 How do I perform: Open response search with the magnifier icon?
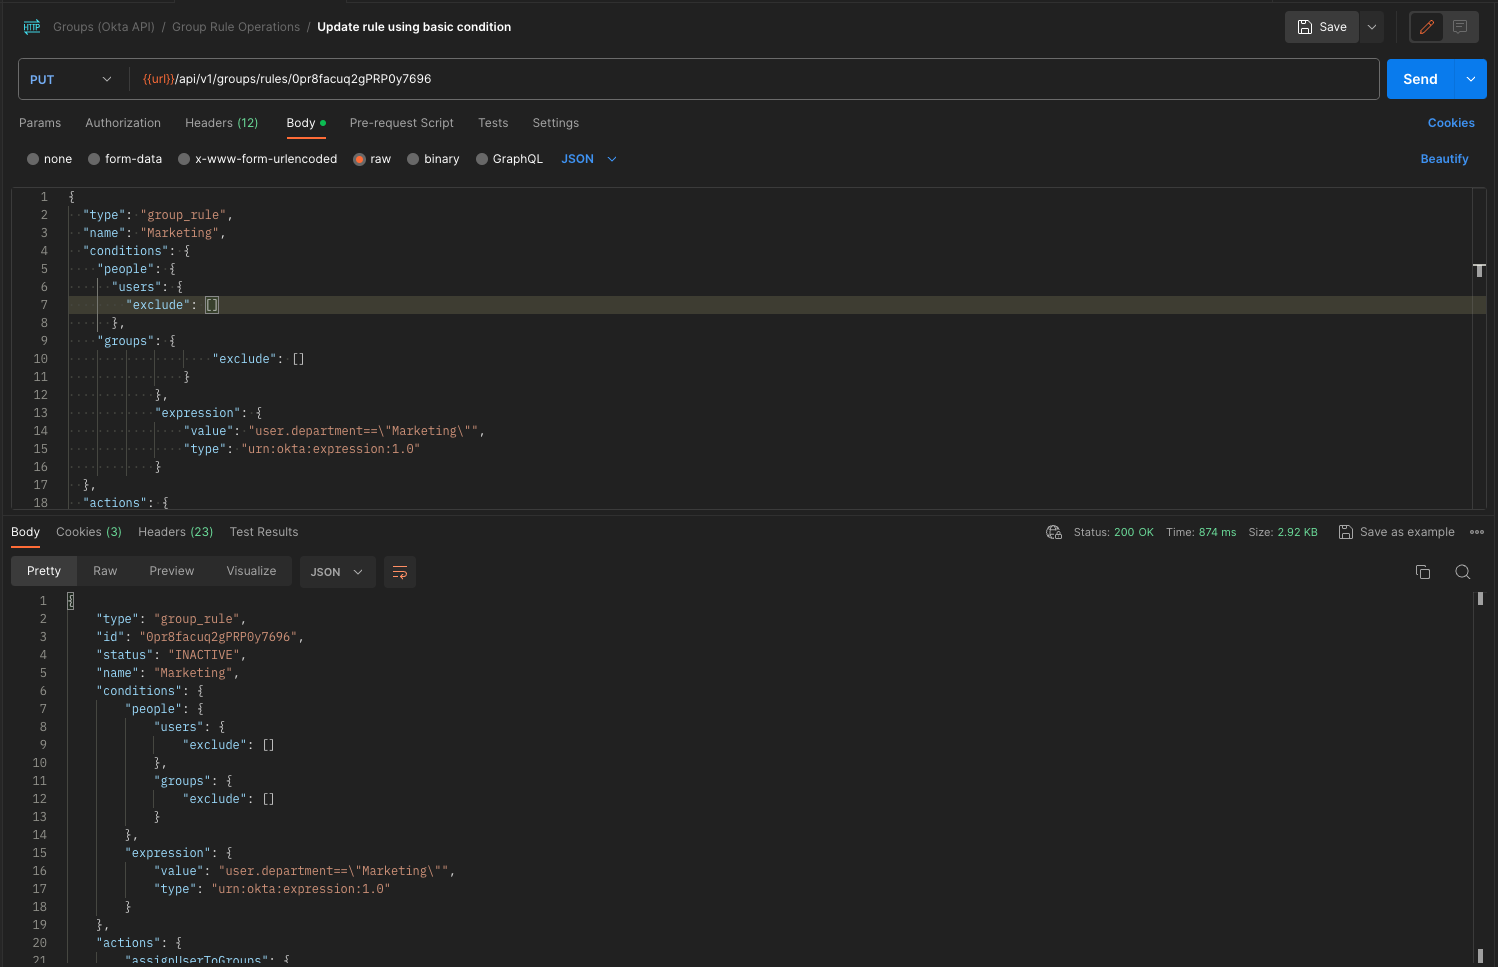(1463, 571)
